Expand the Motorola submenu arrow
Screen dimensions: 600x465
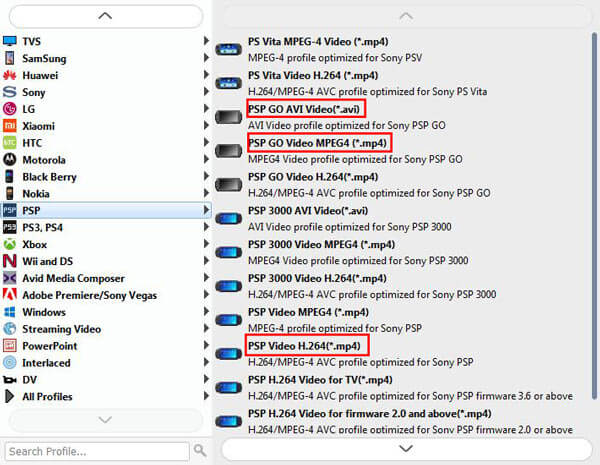pos(206,159)
